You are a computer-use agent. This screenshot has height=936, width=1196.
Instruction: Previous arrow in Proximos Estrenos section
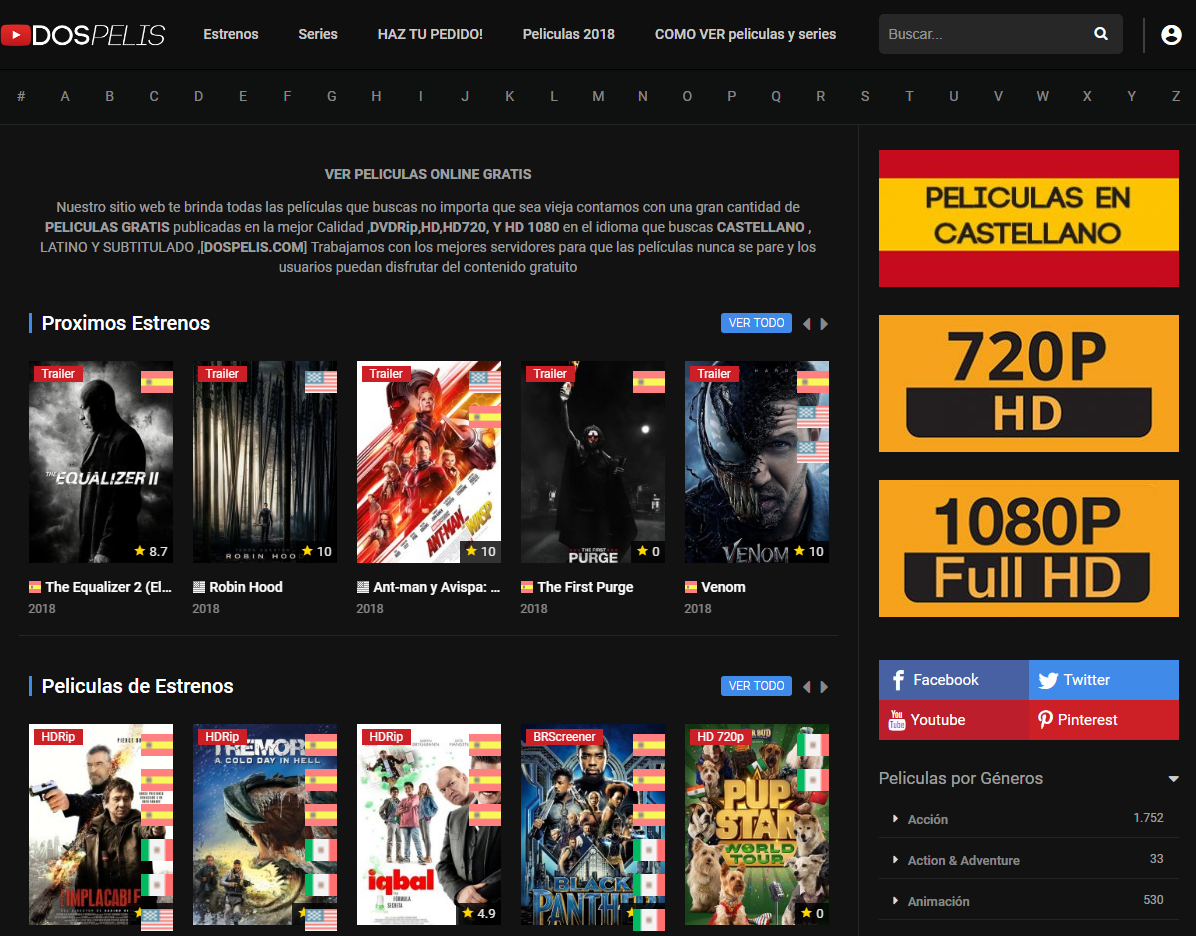806,323
